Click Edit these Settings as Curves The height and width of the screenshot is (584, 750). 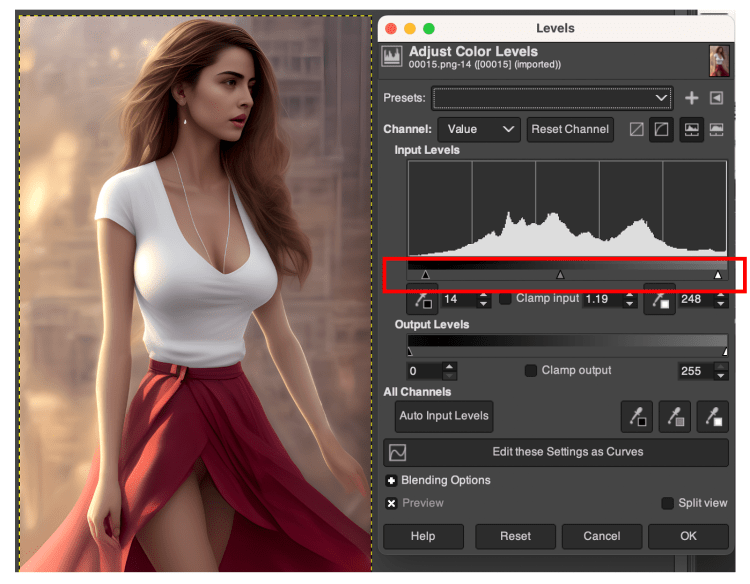(556, 452)
